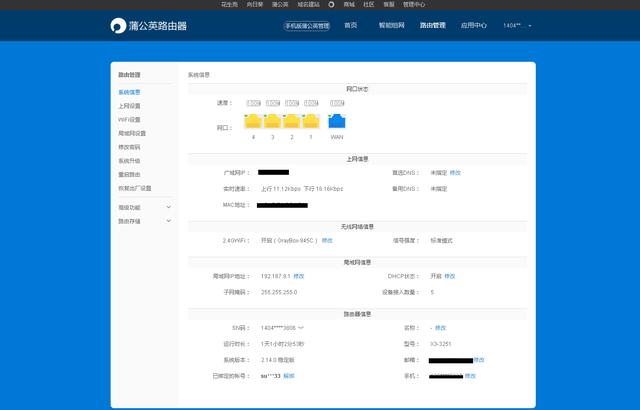Click the LAN port 3 icon
Image resolution: width=640 pixels, height=410 pixels.
[x=272, y=122]
